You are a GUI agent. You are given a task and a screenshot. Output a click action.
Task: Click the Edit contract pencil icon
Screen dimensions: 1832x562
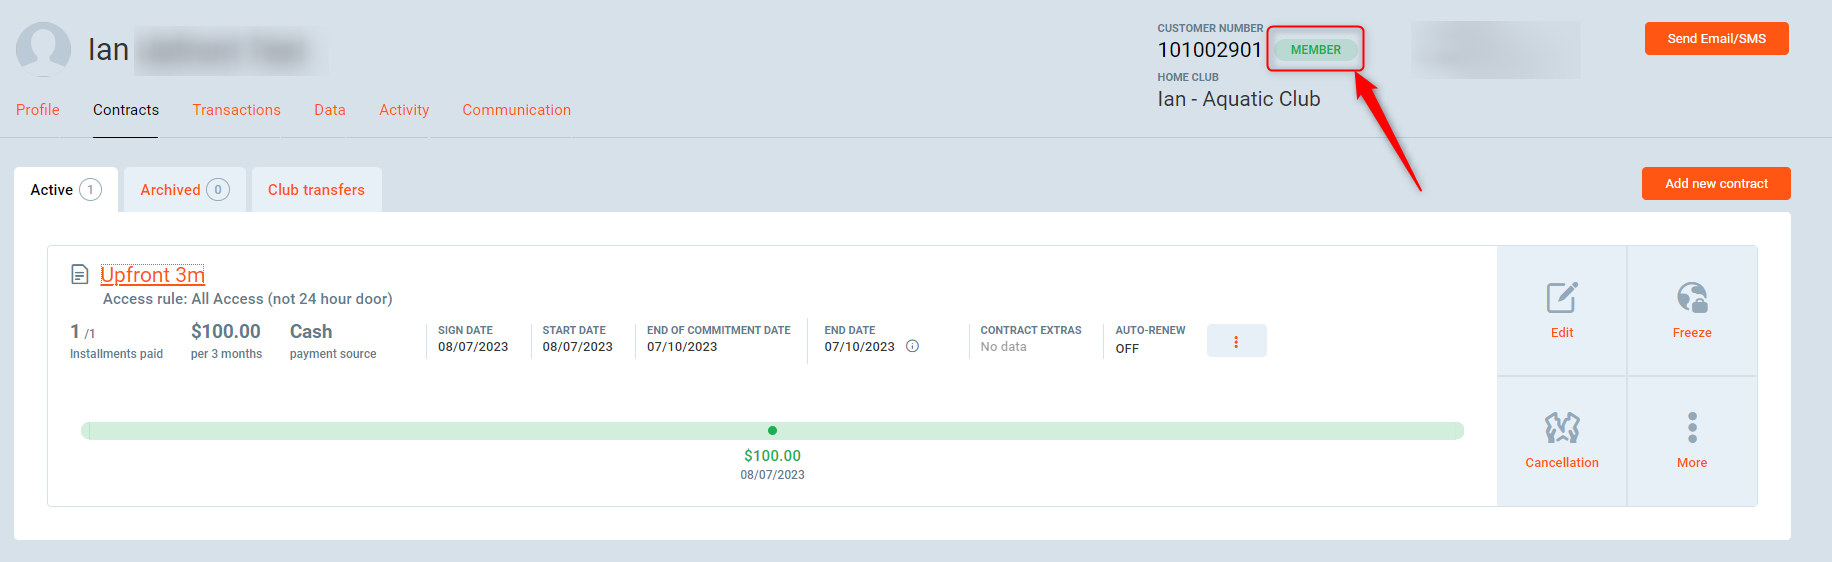tap(1561, 298)
